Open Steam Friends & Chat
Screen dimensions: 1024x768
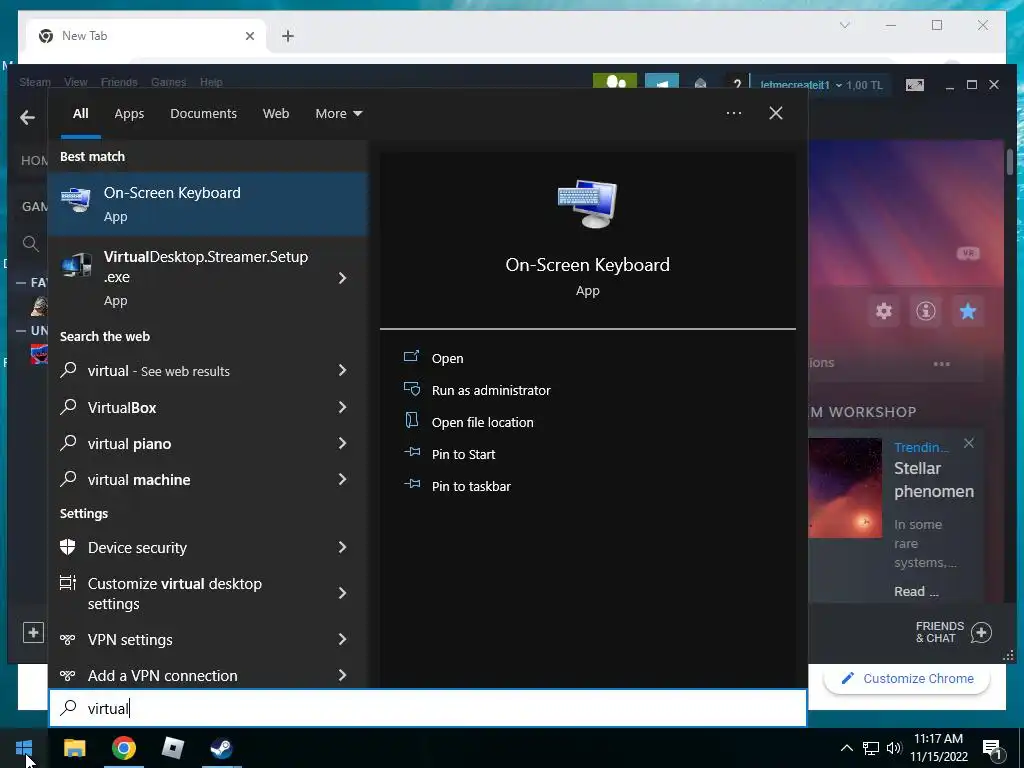coord(953,632)
